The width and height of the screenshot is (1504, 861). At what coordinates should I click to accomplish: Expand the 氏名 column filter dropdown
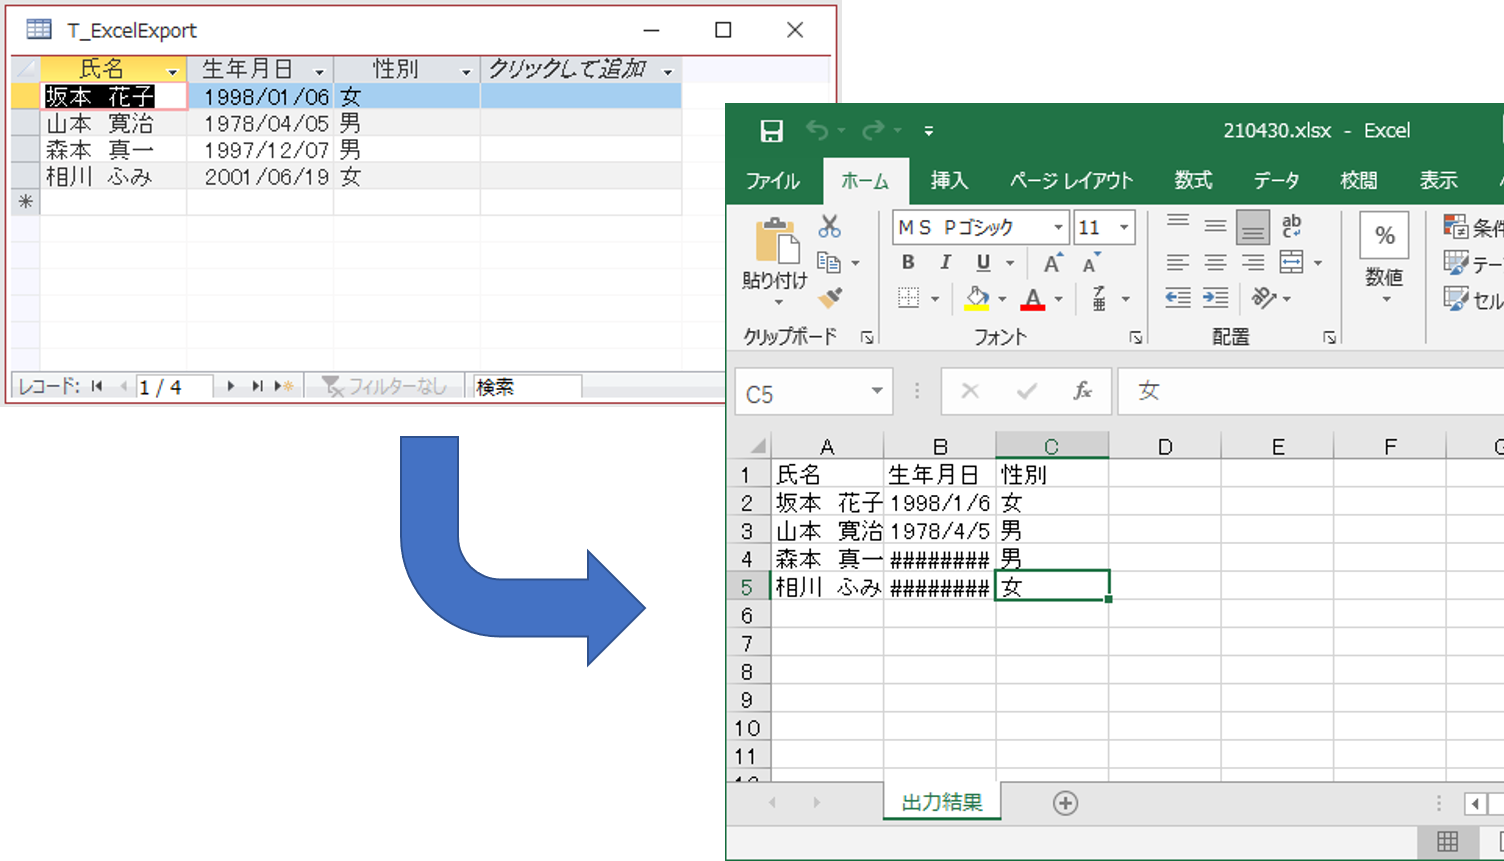point(172,71)
